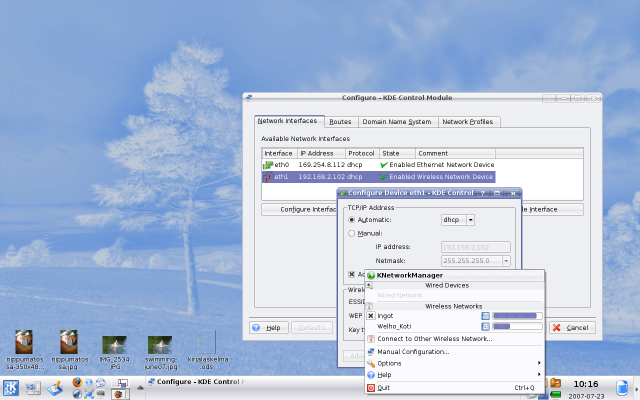Select the eth1 wireless interface row

[378, 177]
